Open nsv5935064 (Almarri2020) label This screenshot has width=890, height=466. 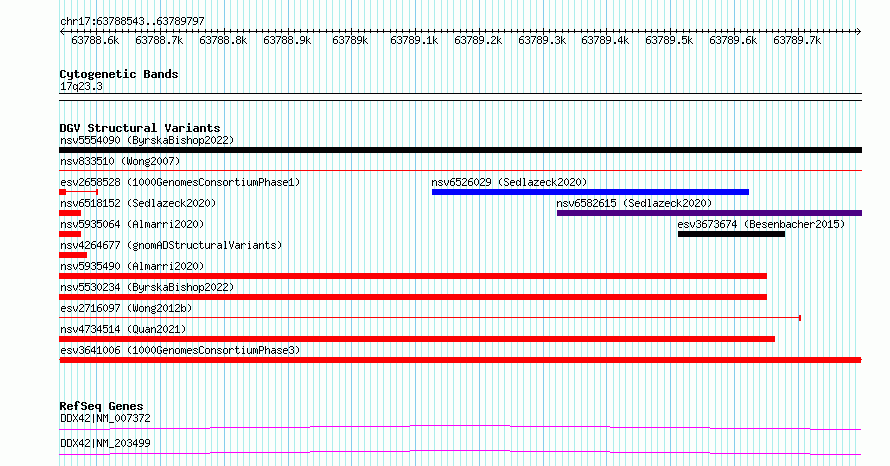click(x=132, y=224)
